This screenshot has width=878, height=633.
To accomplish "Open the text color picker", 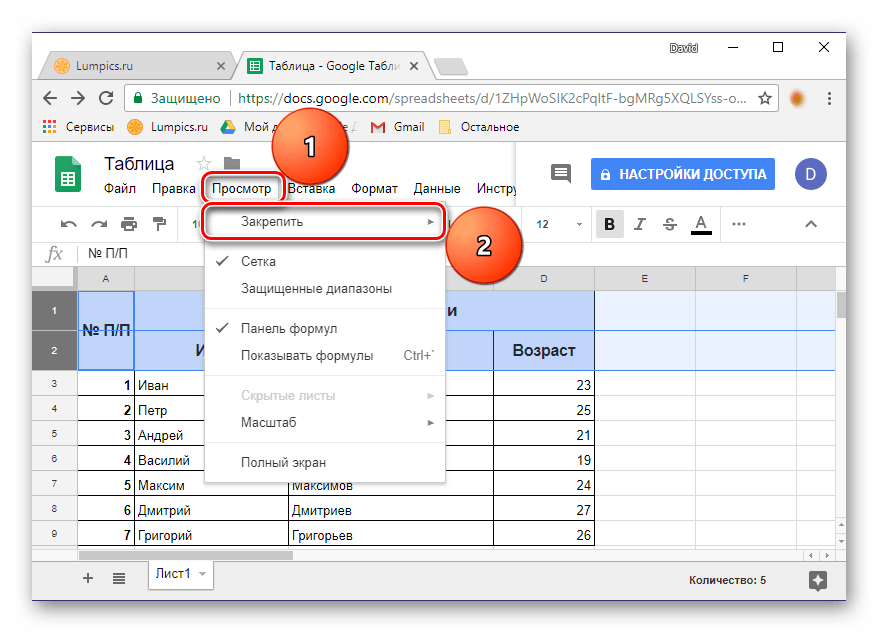I will [701, 224].
